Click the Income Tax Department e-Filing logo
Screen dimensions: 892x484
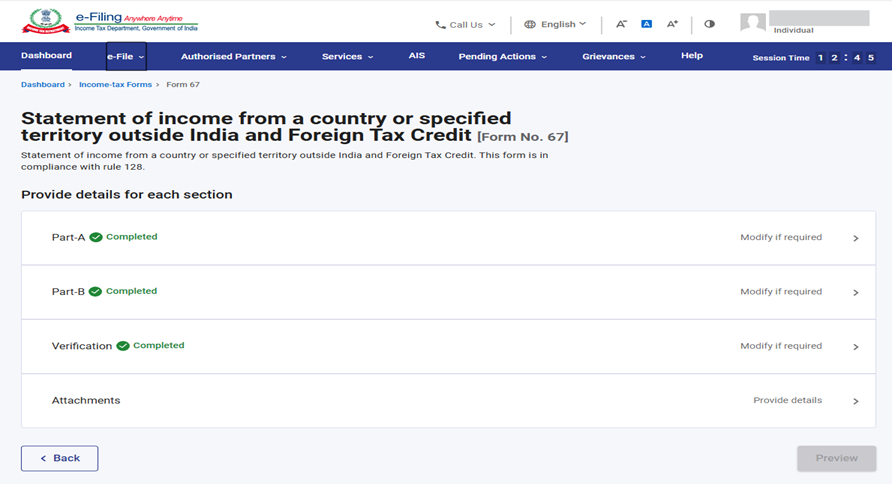(x=110, y=22)
